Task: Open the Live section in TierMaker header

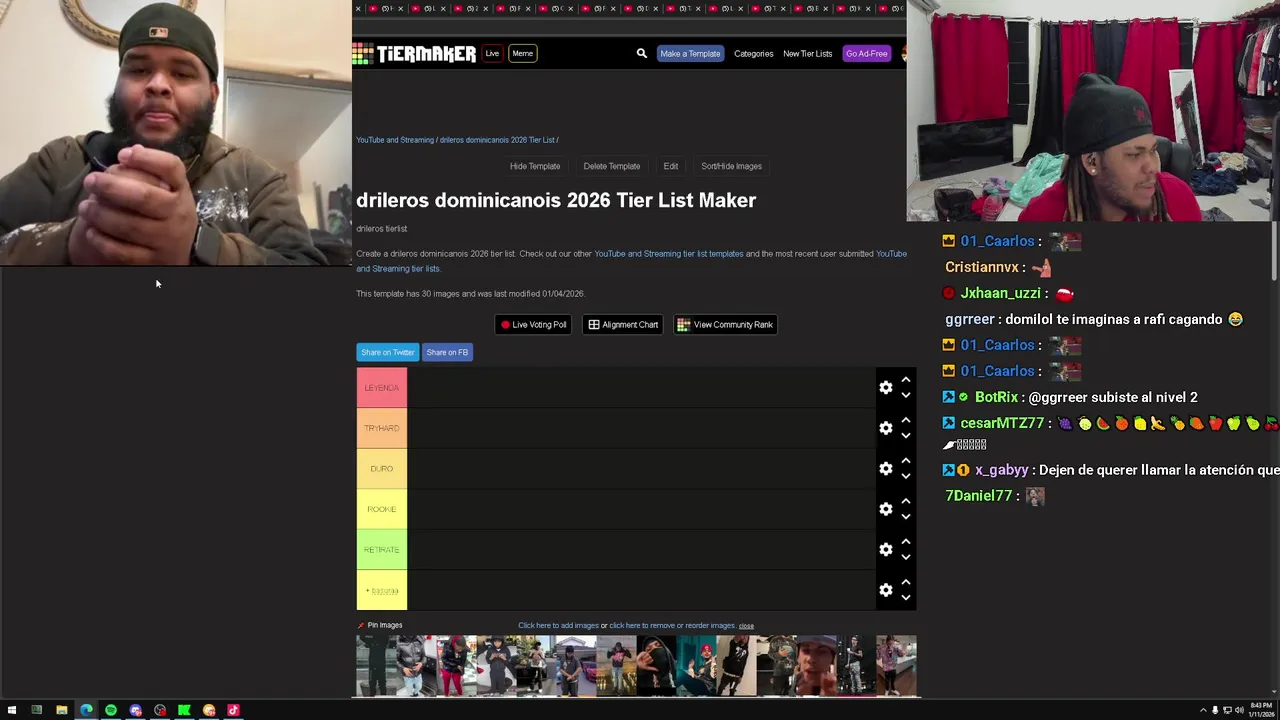Action: click(x=492, y=53)
